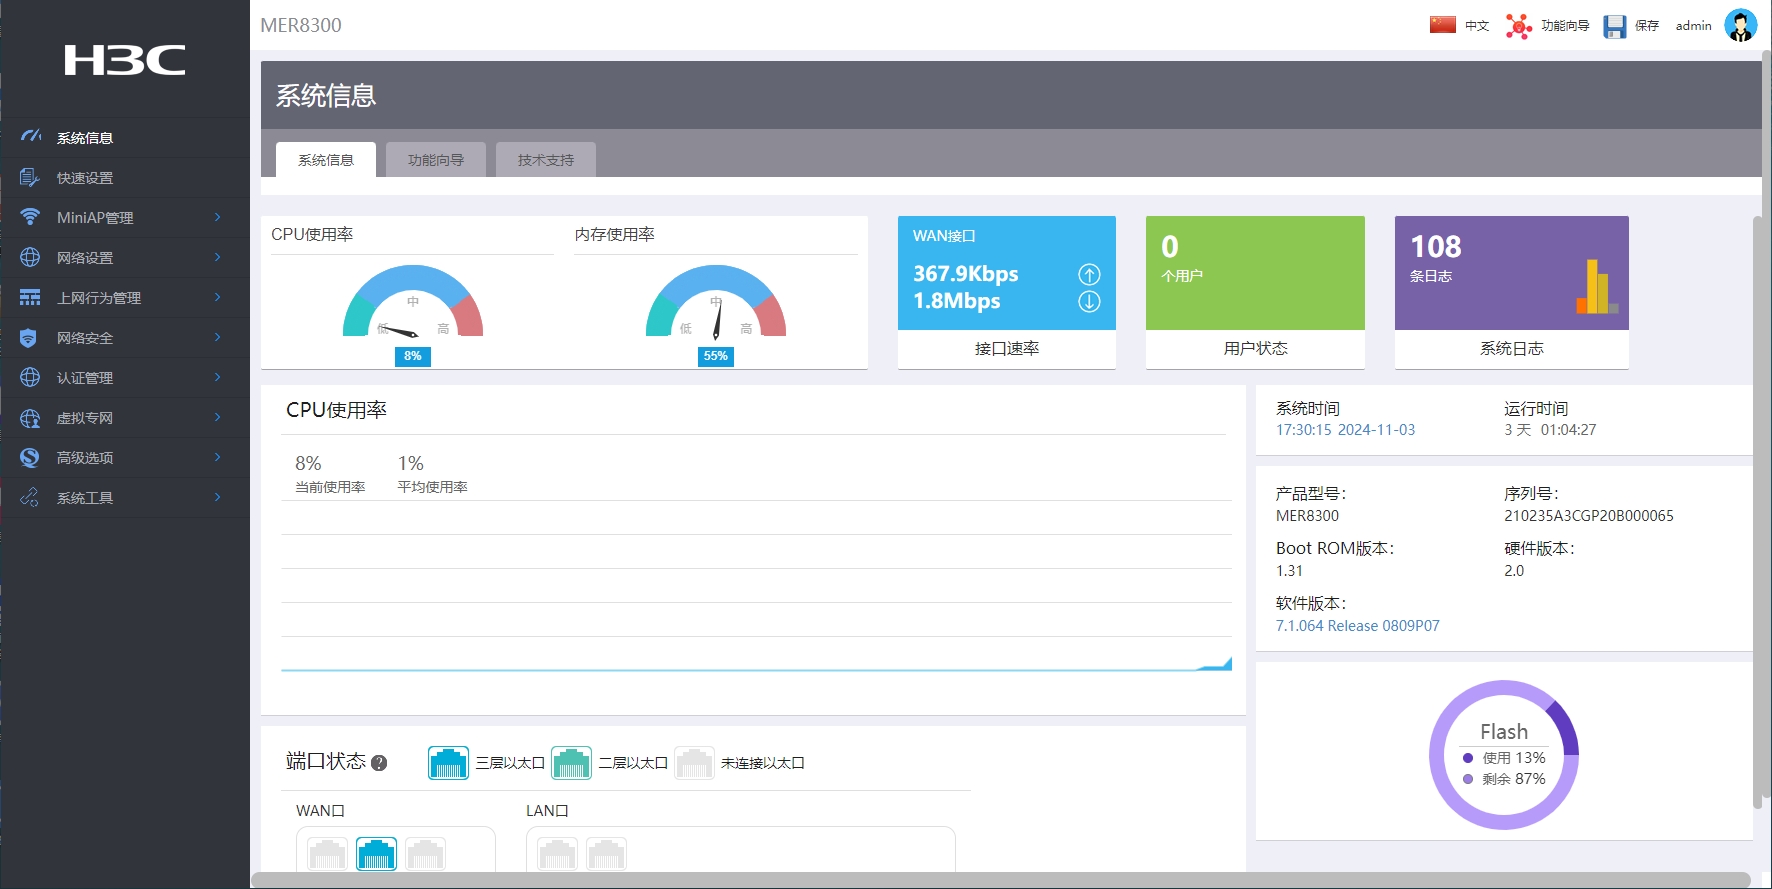Click the 端口状态 help question mark

pyautogui.click(x=379, y=763)
